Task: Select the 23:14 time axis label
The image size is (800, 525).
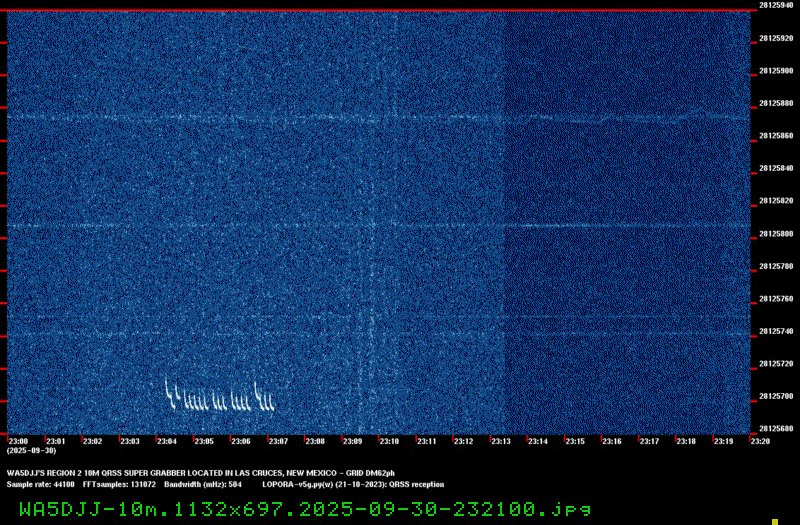Action: 538,441
